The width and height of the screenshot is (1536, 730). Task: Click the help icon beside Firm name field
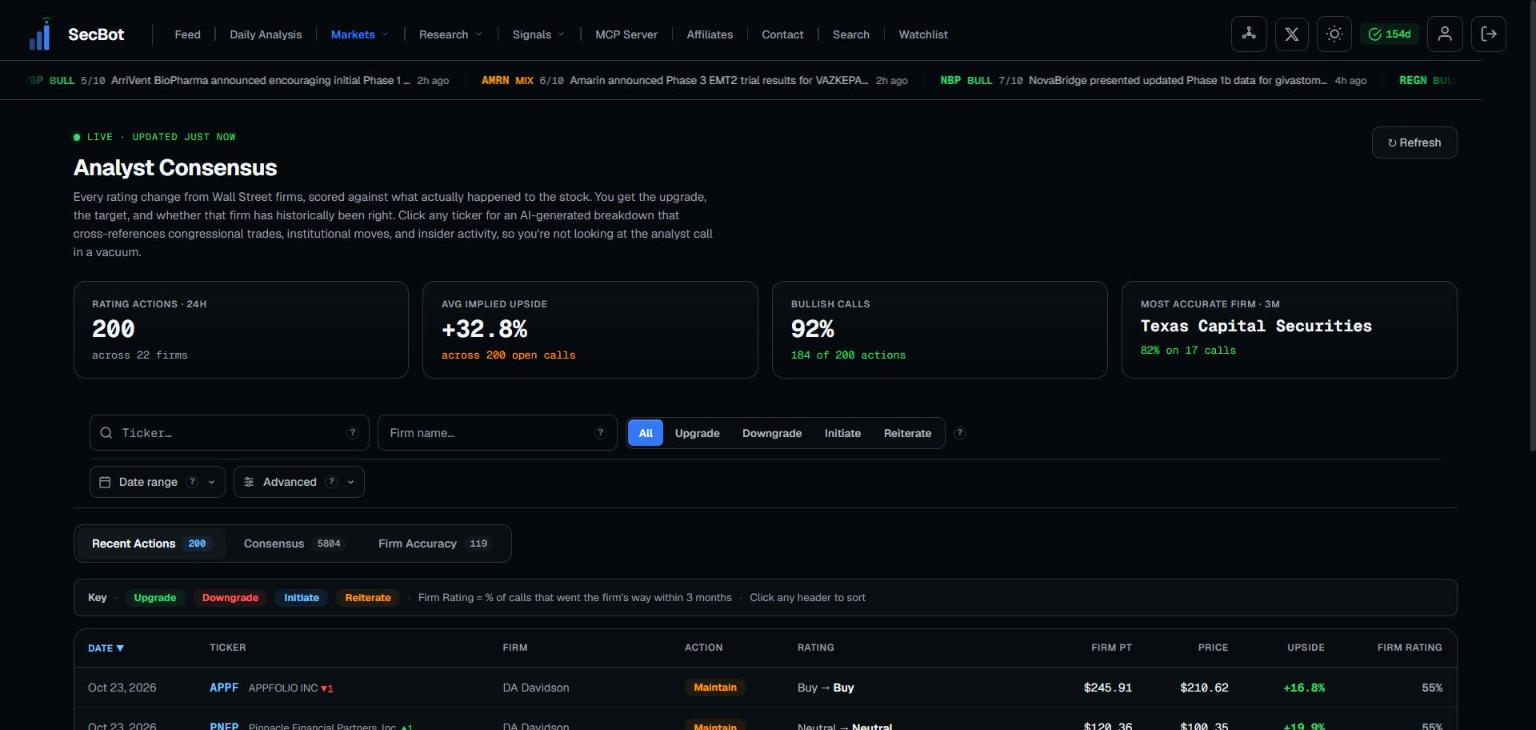600,433
